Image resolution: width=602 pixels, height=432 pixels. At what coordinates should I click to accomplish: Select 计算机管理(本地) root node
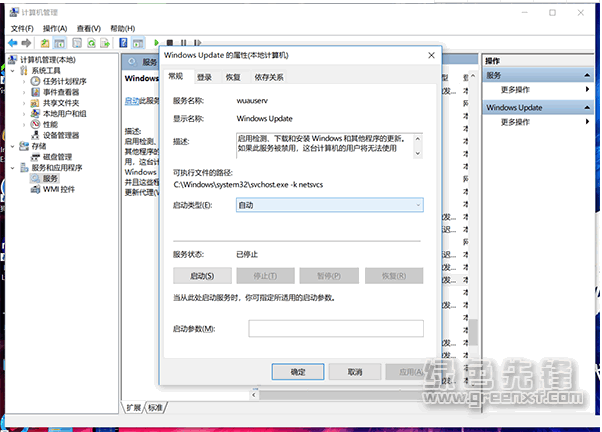(48, 60)
